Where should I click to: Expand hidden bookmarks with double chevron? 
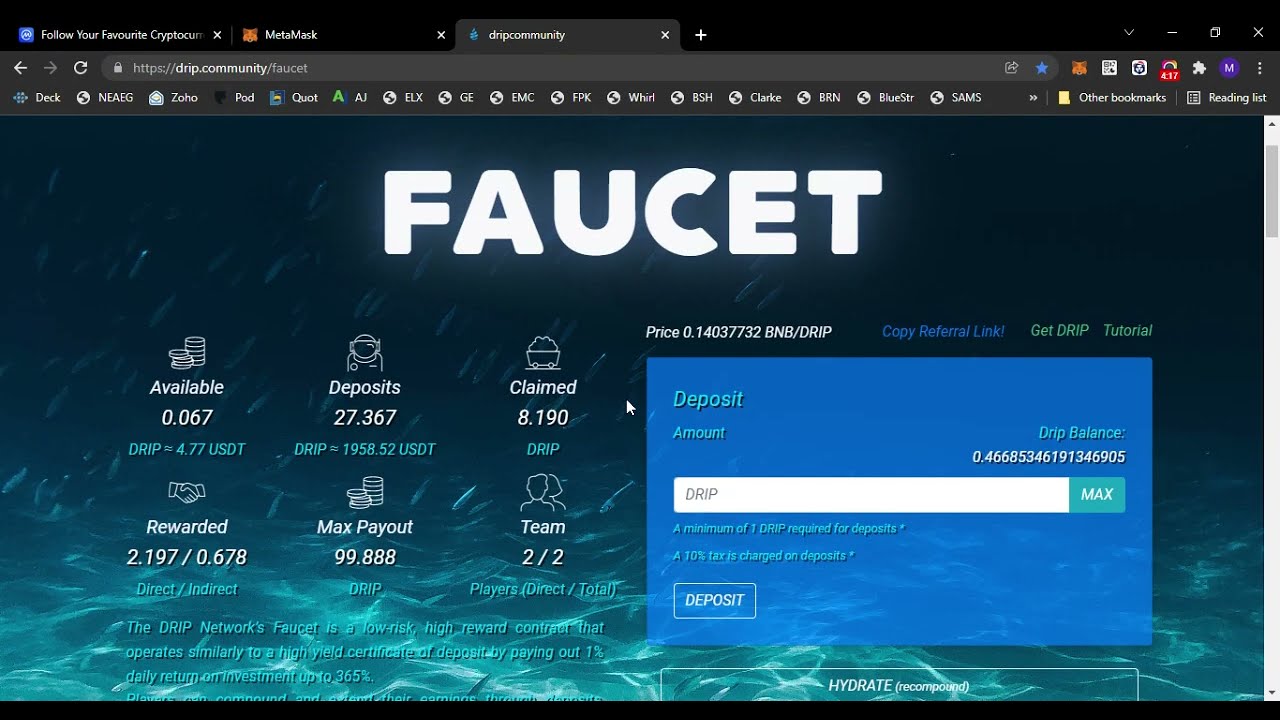click(1033, 98)
